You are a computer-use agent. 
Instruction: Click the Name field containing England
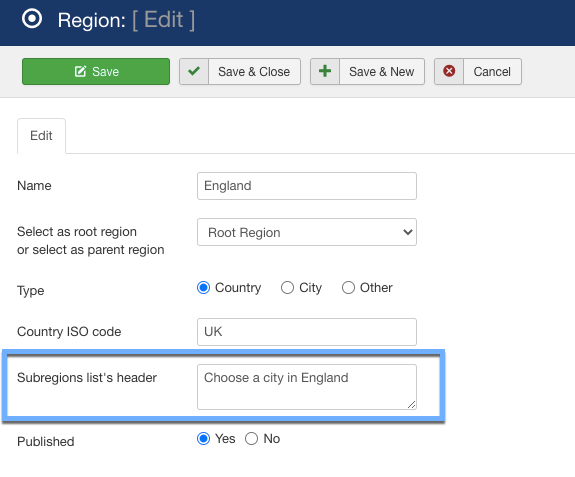click(307, 186)
